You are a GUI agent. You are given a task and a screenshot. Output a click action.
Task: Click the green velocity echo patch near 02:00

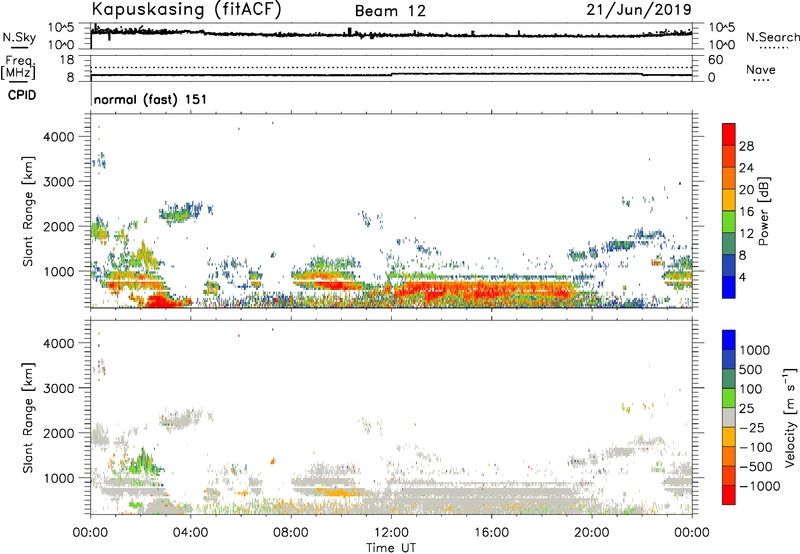(144, 462)
